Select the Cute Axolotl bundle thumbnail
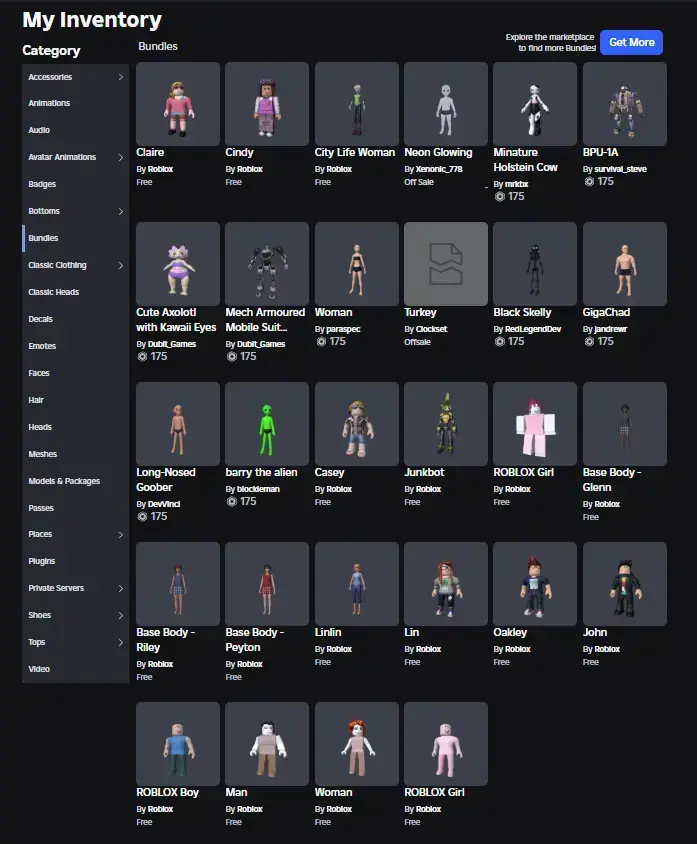697x844 pixels. click(178, 264)
